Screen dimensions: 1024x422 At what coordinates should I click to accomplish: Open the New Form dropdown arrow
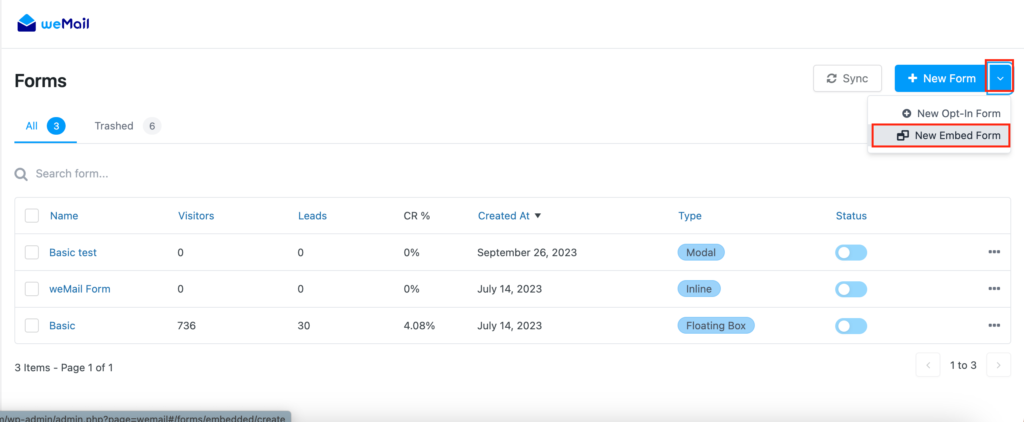pos(1000,78)
